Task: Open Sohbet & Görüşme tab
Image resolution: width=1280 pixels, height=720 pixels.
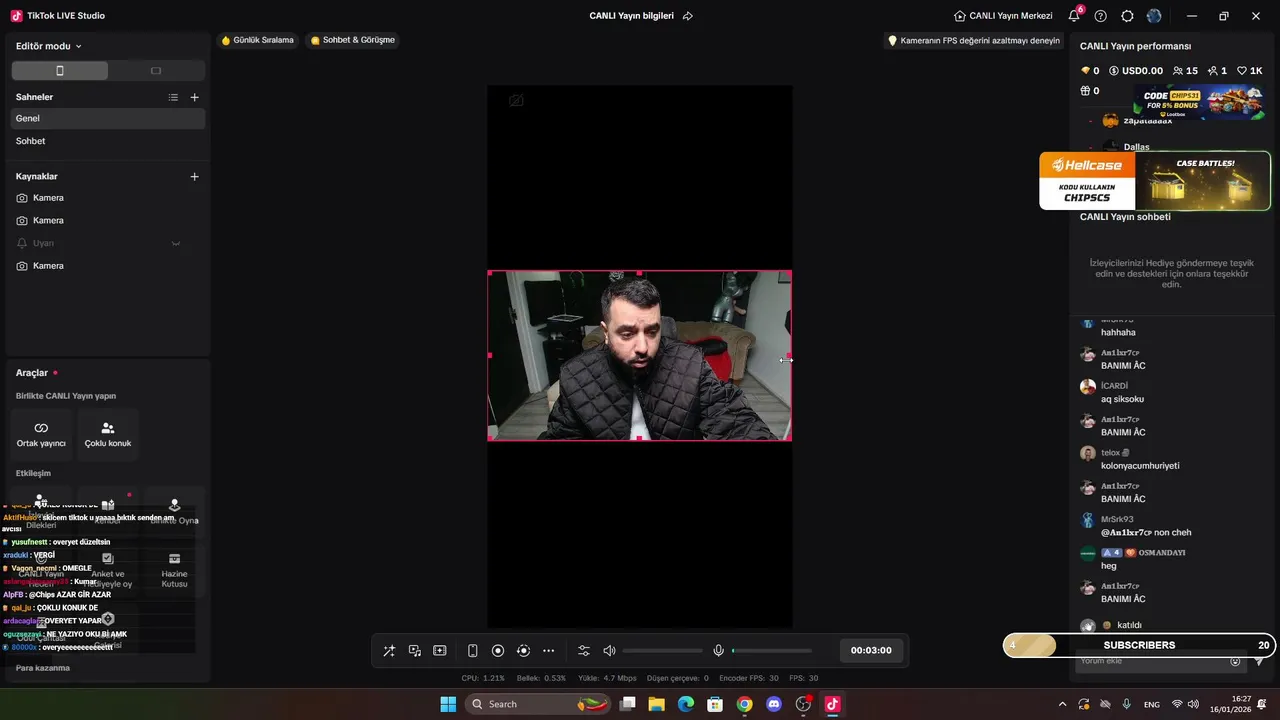Action: click(x=353, y=40)
